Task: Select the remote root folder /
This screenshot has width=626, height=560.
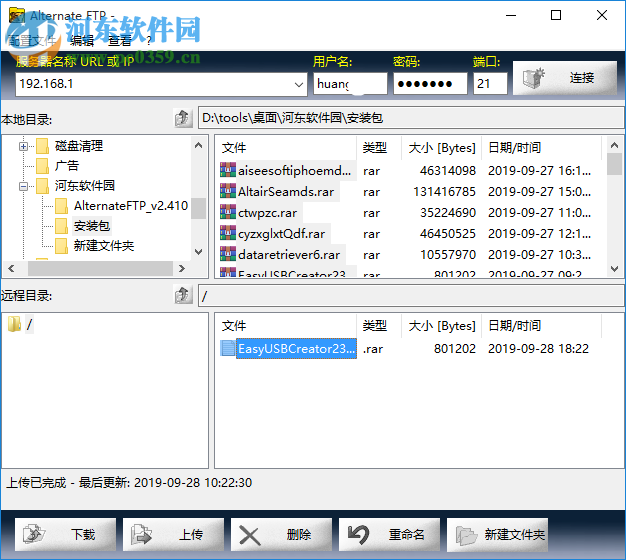Action: [x=29, y=324]
